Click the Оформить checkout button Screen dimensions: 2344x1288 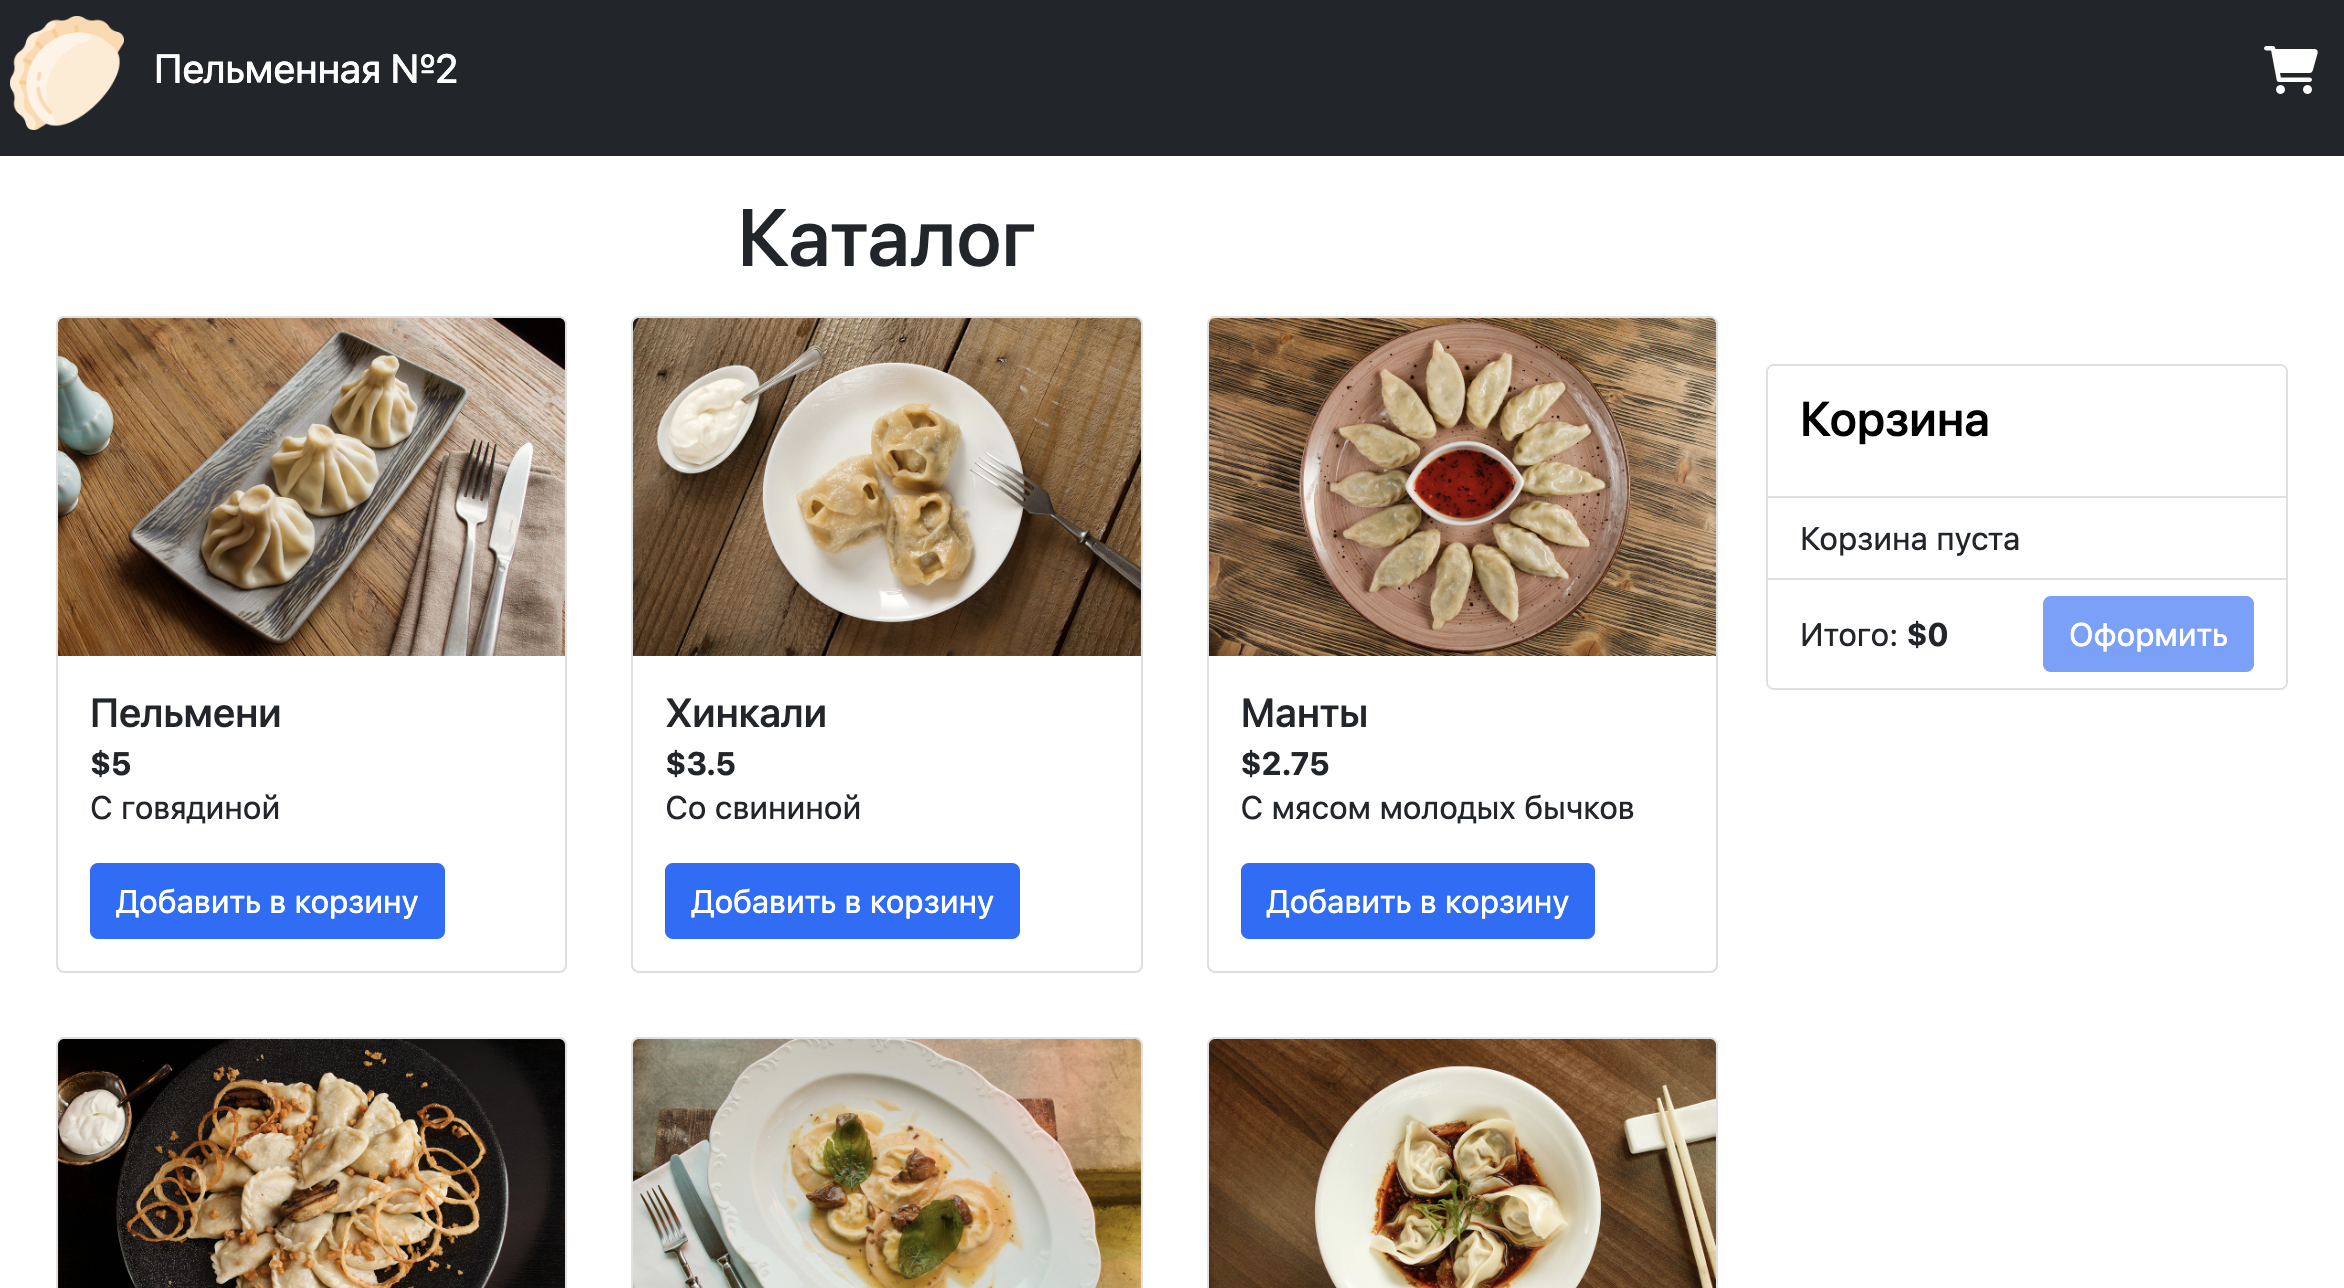2148,634
